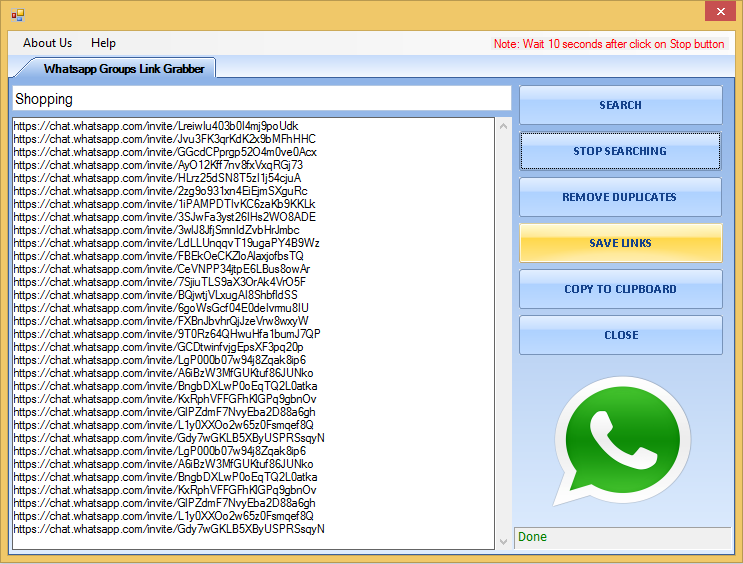Click the app icon in the title bar
The image size is (743, 564).
tap(18, 15)
